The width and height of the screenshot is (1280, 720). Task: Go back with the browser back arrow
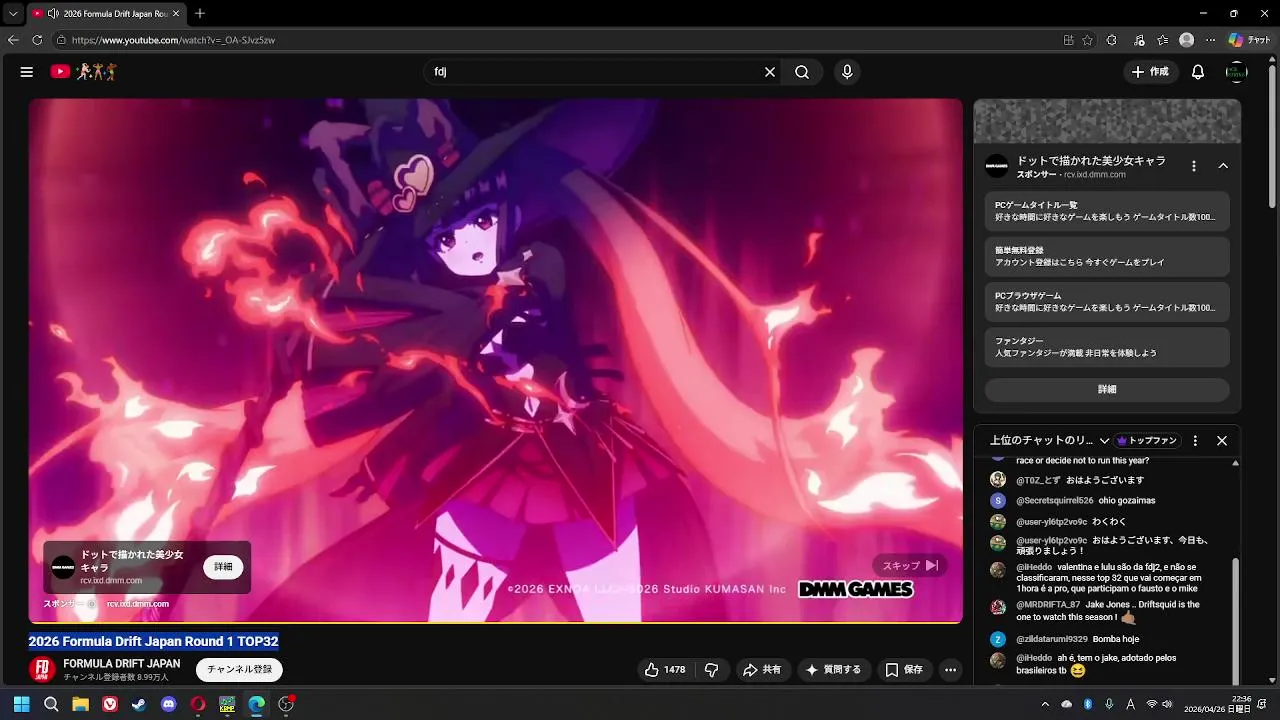tap(13, 40)
